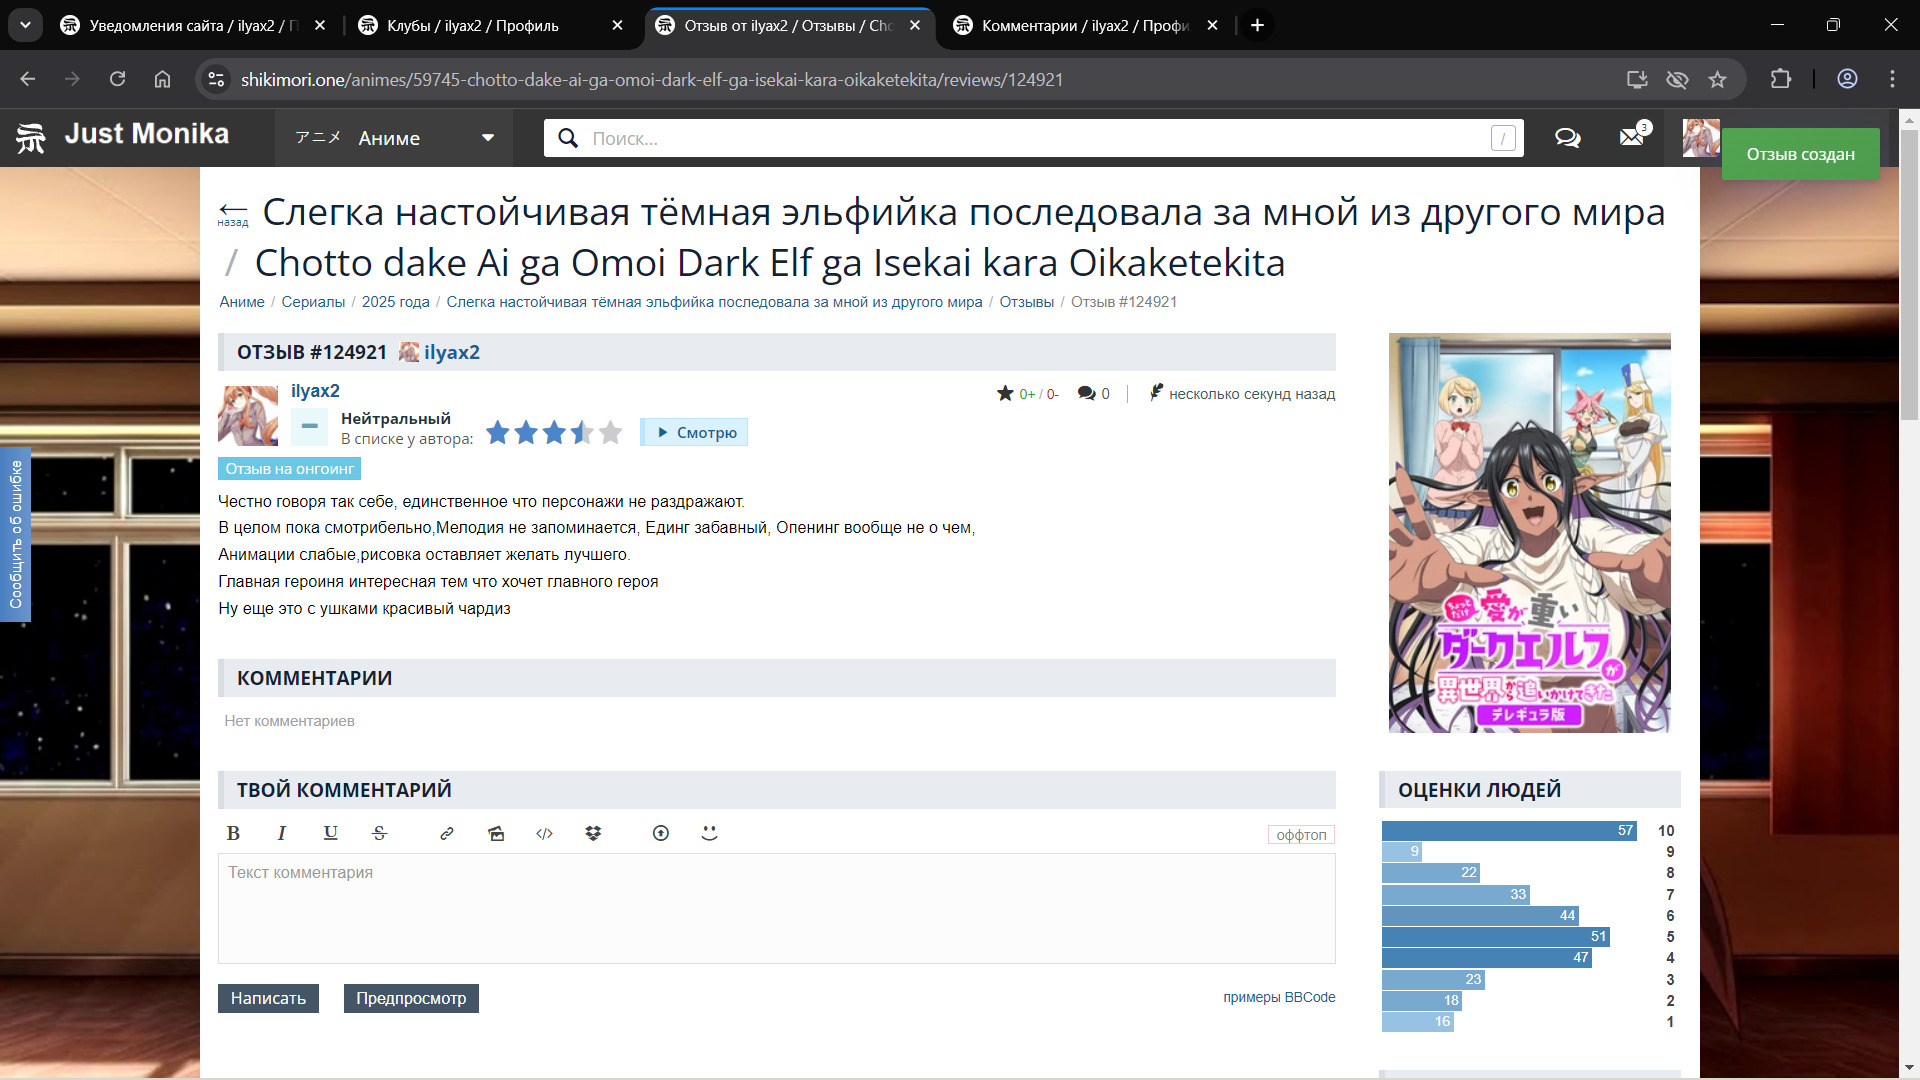
Task: Switch to the Клубы / ilyax2 tab
Action: pyautogui.click(x=472, y=25)
